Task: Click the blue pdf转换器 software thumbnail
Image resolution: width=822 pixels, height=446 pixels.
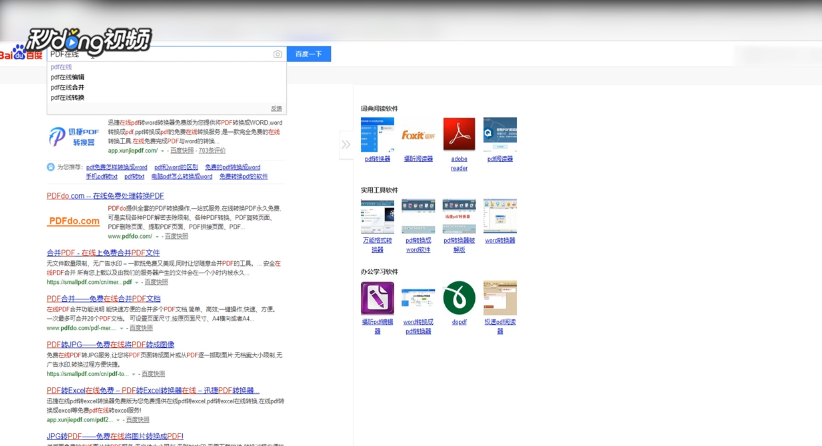Action: 377,134
